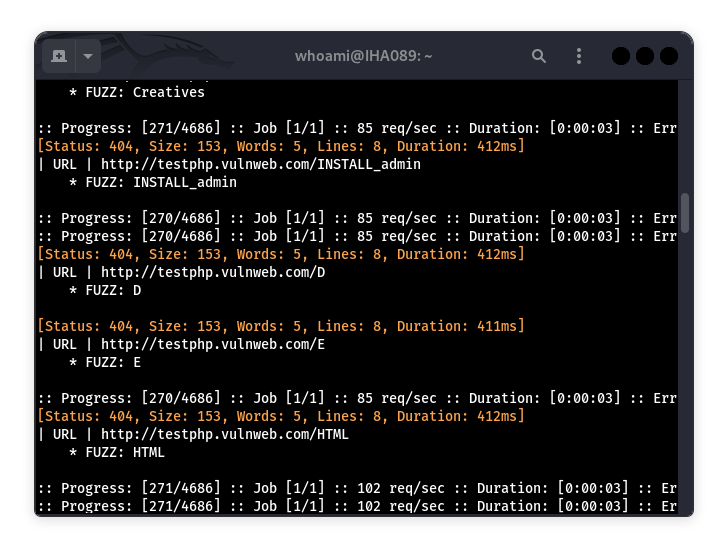This screenshot has width=728, height=554.
Task: Maximize the terminal window
Action: point(645,56)
